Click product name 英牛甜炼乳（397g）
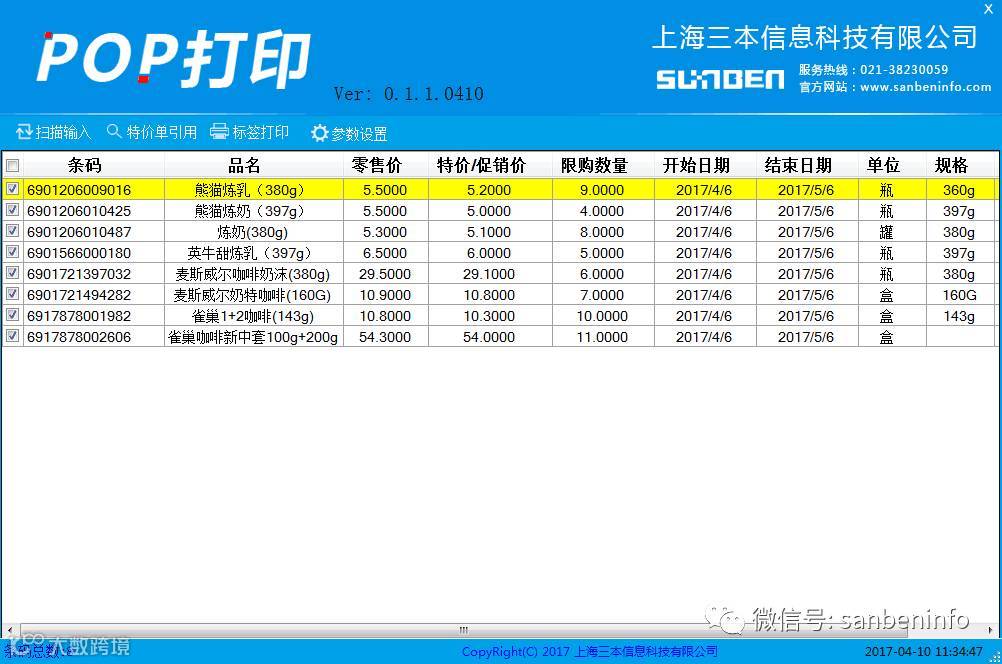The width and height of the screenshot is (1002, 664). coord(253,253)
